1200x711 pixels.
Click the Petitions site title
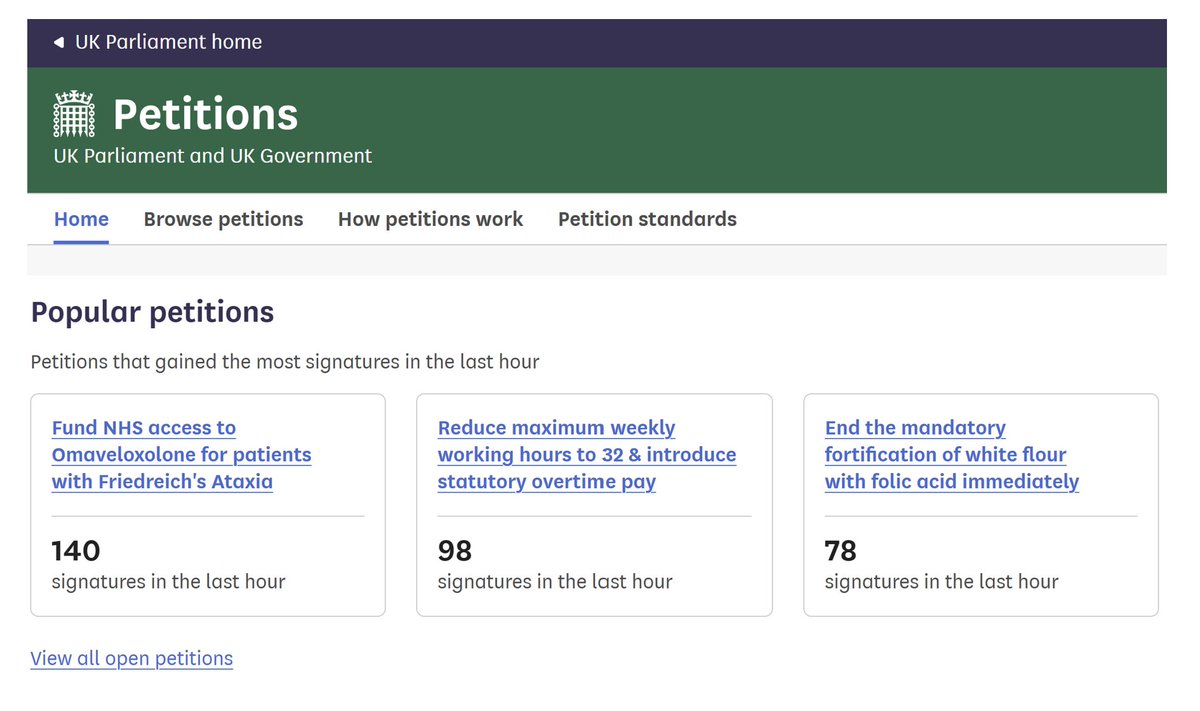click(205, 114)
